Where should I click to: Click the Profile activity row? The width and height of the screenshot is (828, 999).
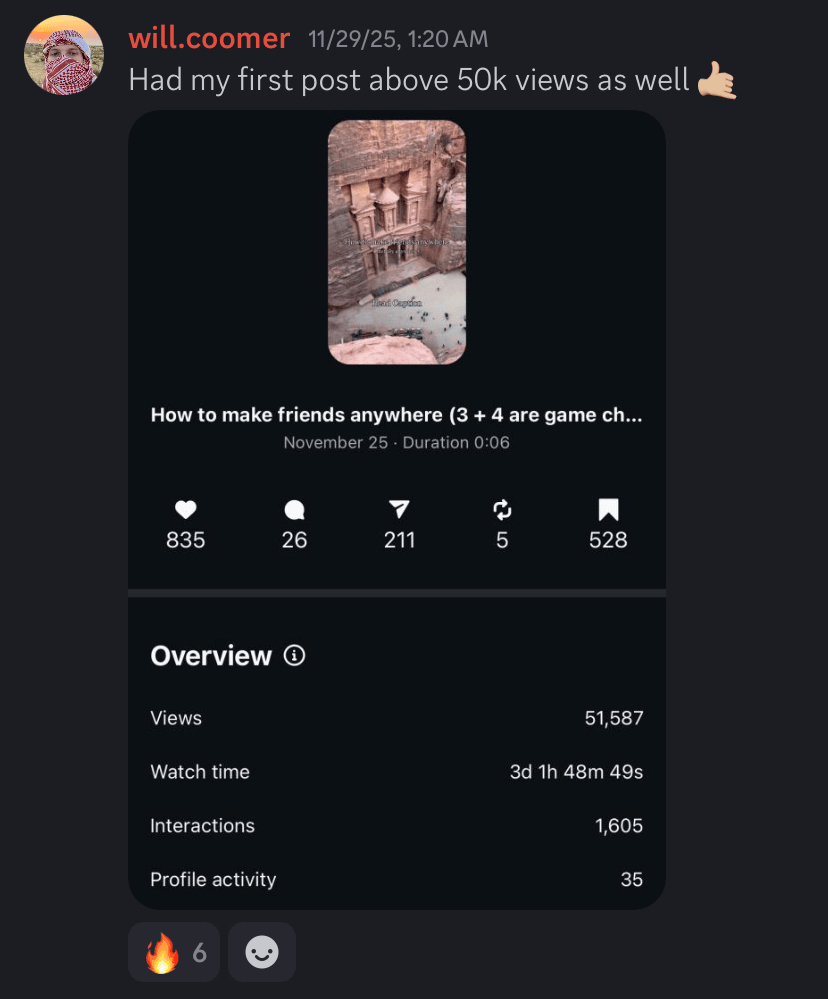(397, 879)
